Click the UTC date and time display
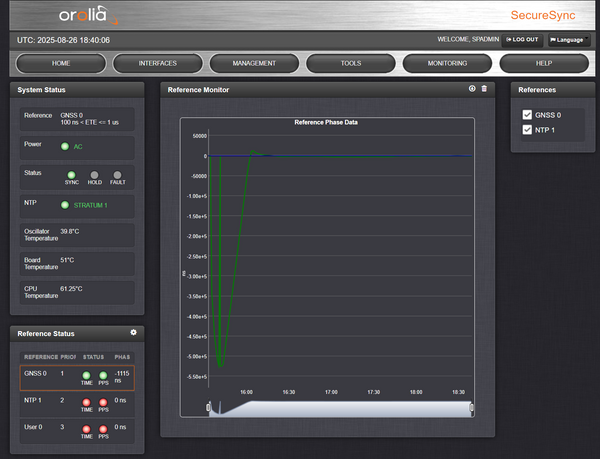This screenshot has width=600, height=459. pyautogui.click(x=63, y=40)
